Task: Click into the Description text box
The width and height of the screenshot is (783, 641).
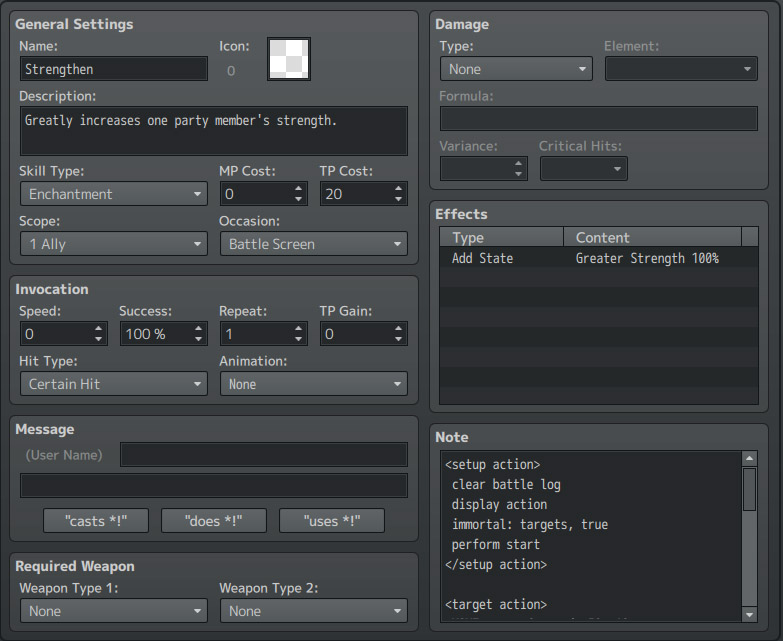Action: coord(214,131)
